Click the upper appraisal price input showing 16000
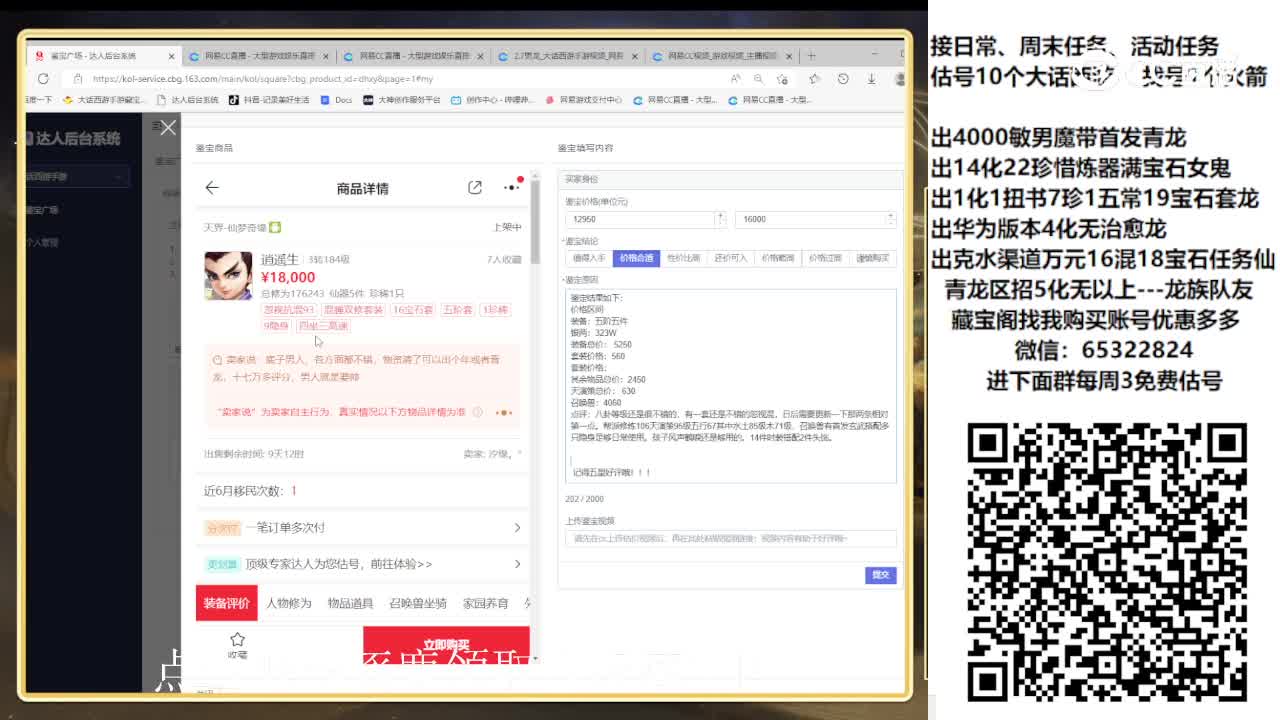The image size is (1280, 720). 815,219
